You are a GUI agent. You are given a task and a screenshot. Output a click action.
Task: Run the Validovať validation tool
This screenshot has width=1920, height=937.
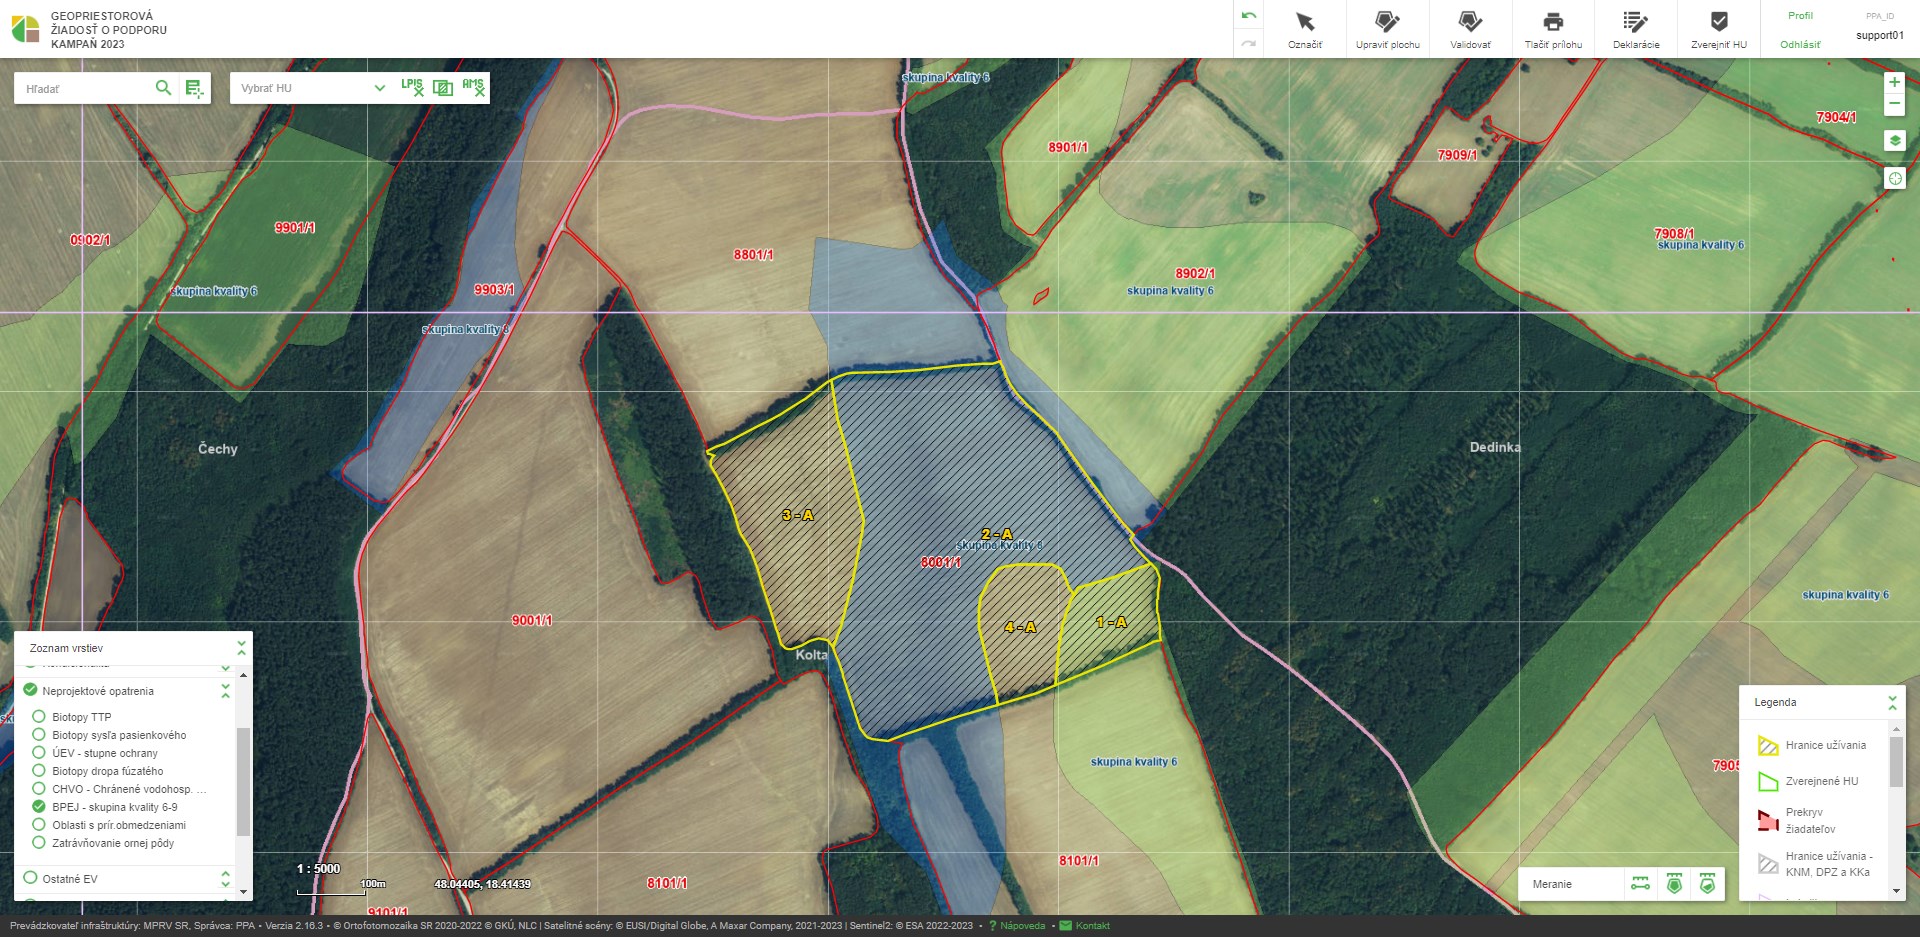pos(1470,29)
